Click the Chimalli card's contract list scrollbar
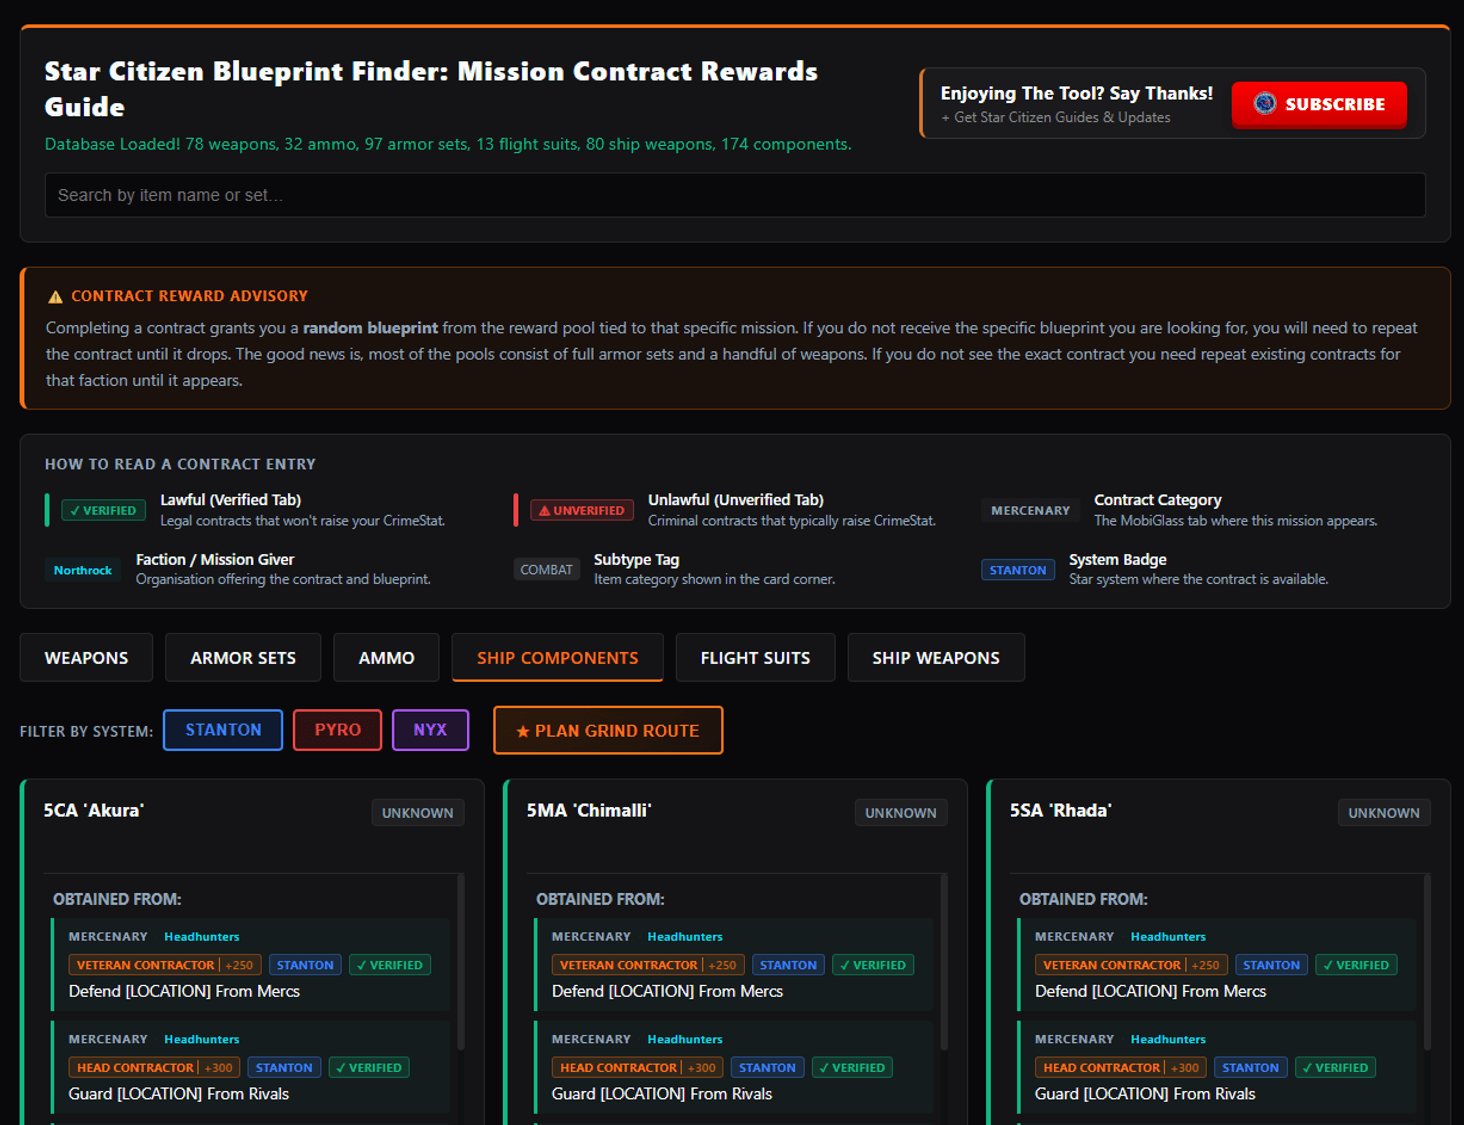This screenshot has height=1125, width=1464. 944,962
